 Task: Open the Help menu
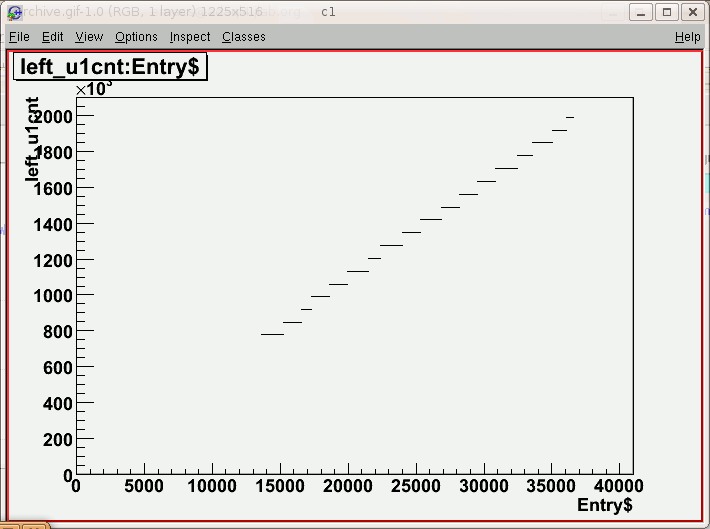687,37
